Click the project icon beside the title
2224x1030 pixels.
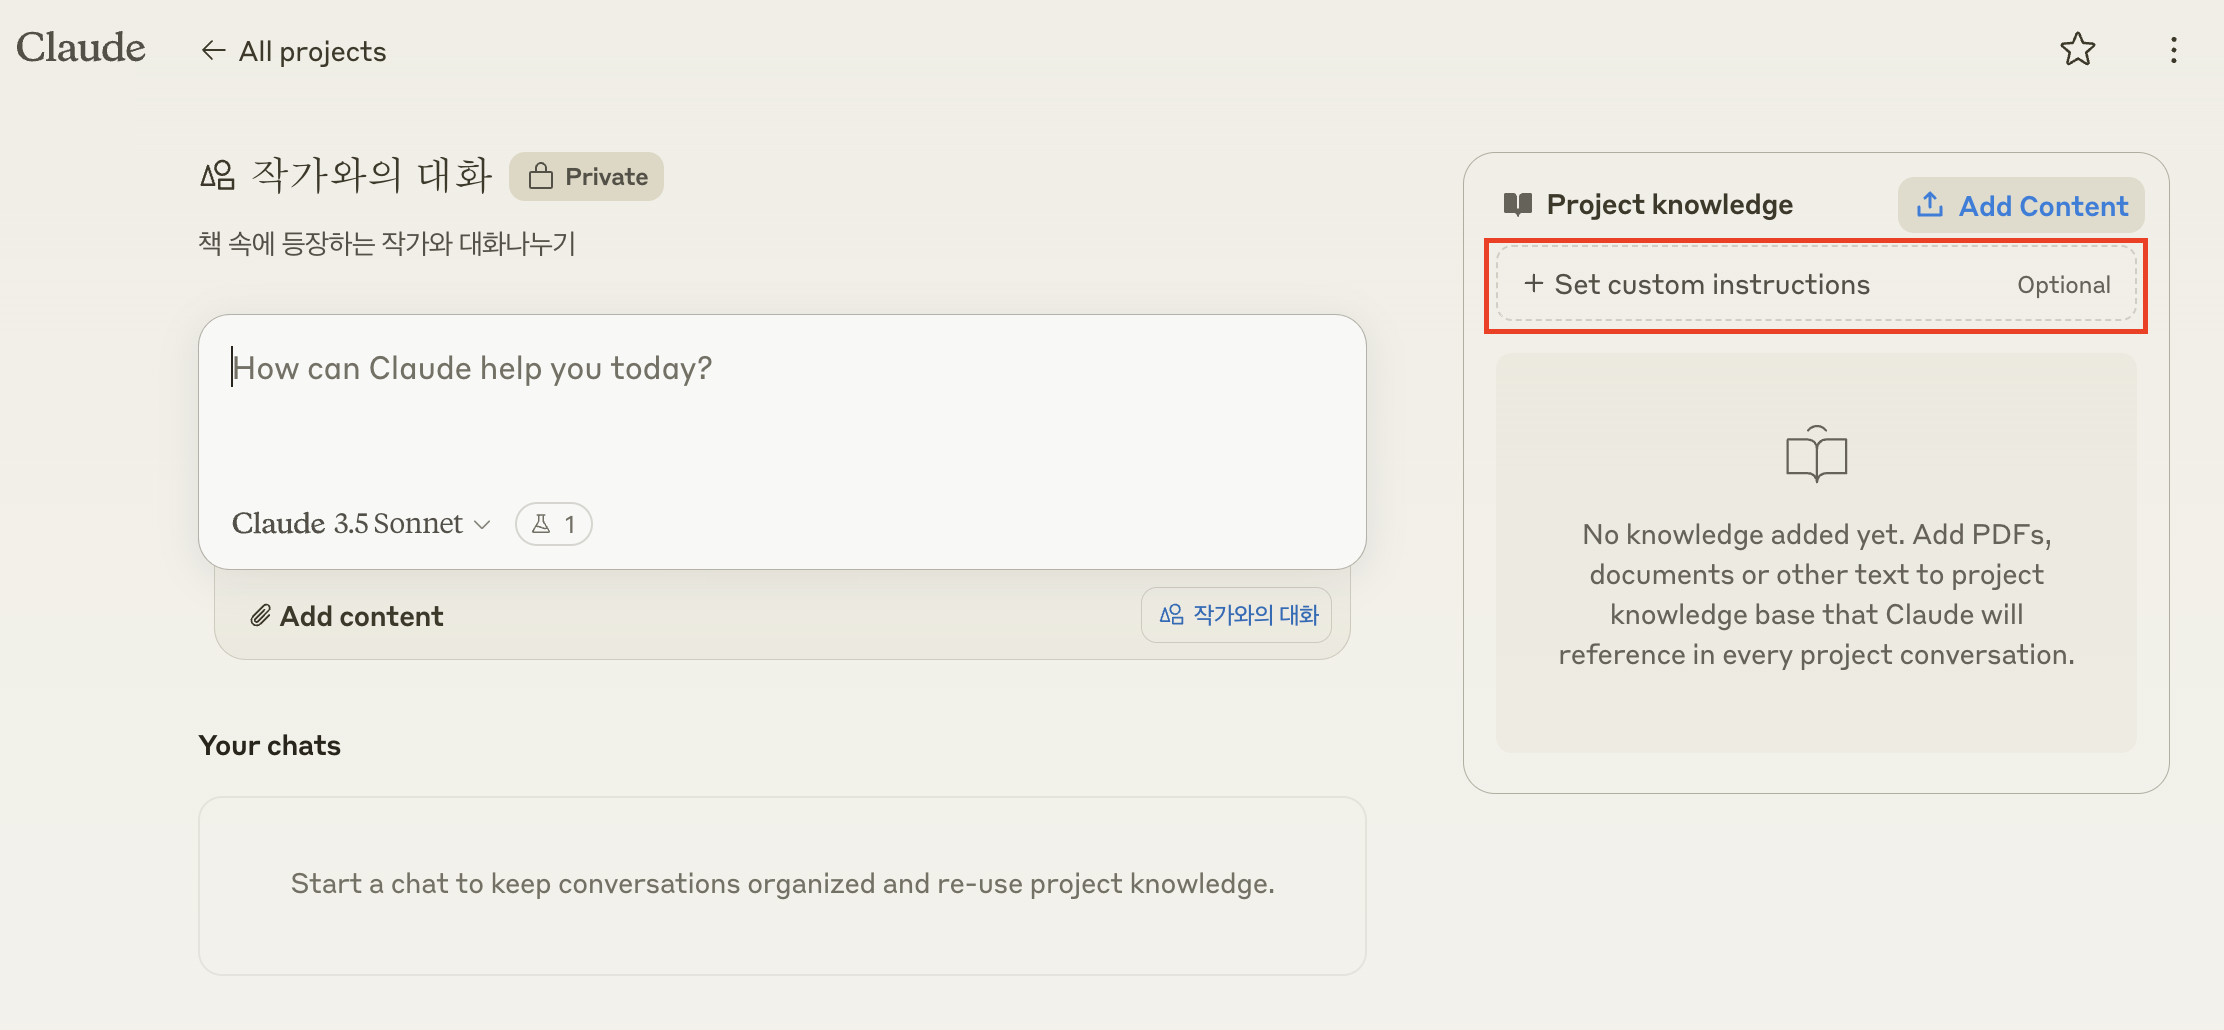click(218, 176)
